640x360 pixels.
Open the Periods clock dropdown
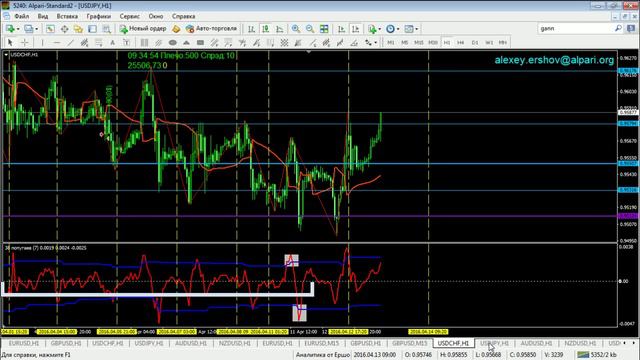392,29
